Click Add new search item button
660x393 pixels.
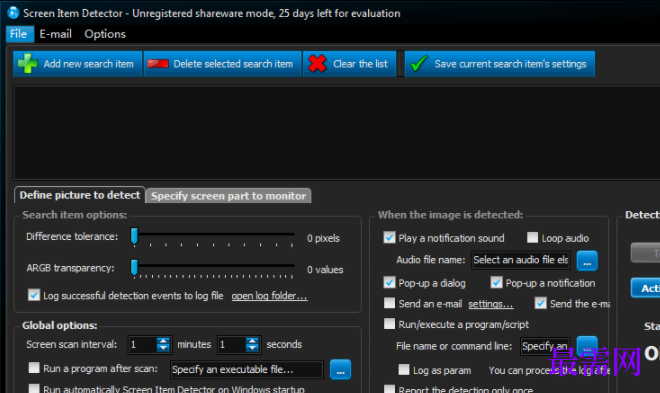pyautogui.click(x=77, y=64)
